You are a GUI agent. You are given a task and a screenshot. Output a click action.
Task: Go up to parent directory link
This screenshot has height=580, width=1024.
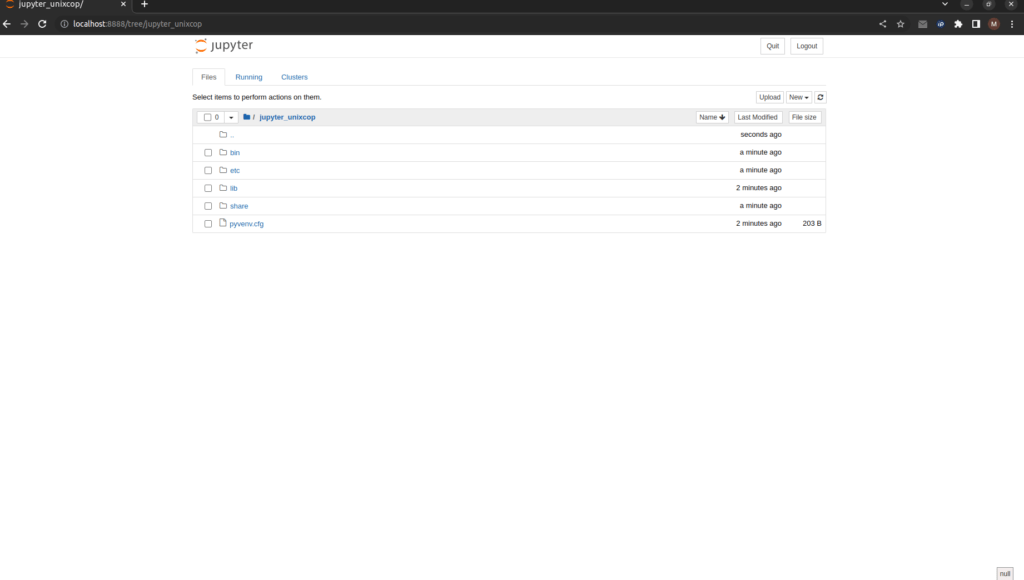click(232, 135)
